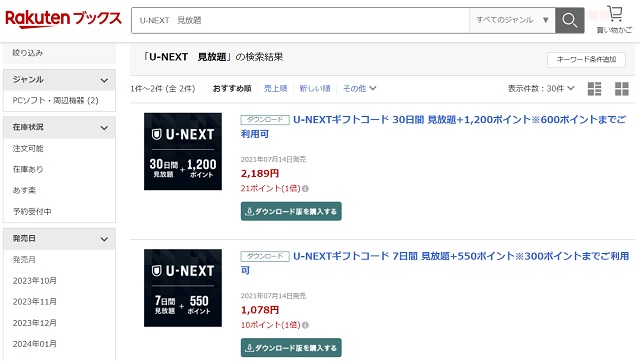
Task: Collapse the 発売日 filter section
Action: [59, 238]
